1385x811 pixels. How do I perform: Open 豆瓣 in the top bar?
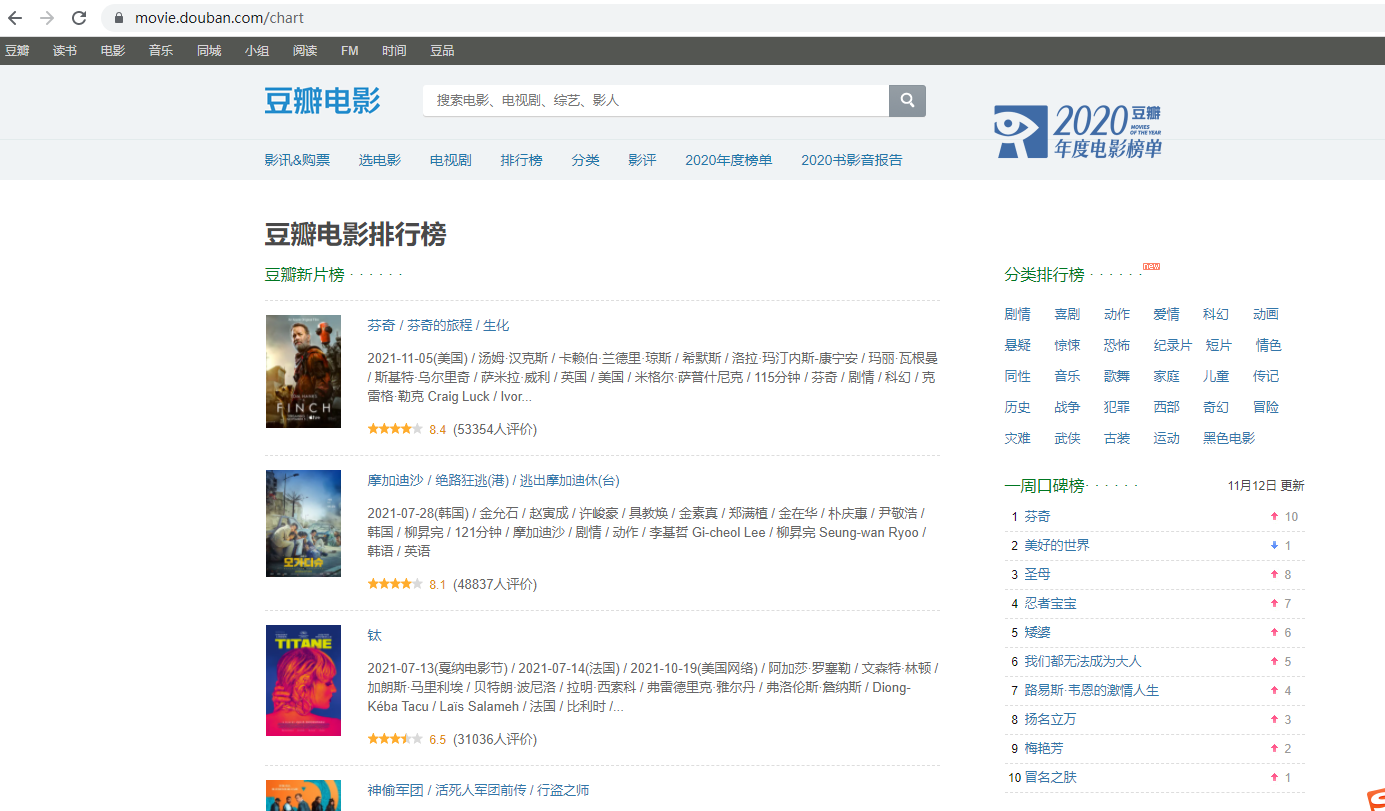pos(17,50)
